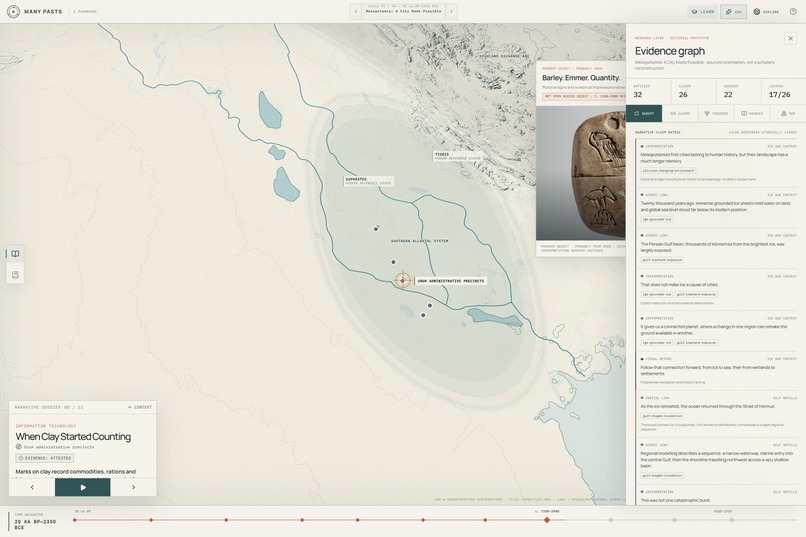Play the narrative dossier
This screenshot has height=537, width=806.
(x=83, y=487)
